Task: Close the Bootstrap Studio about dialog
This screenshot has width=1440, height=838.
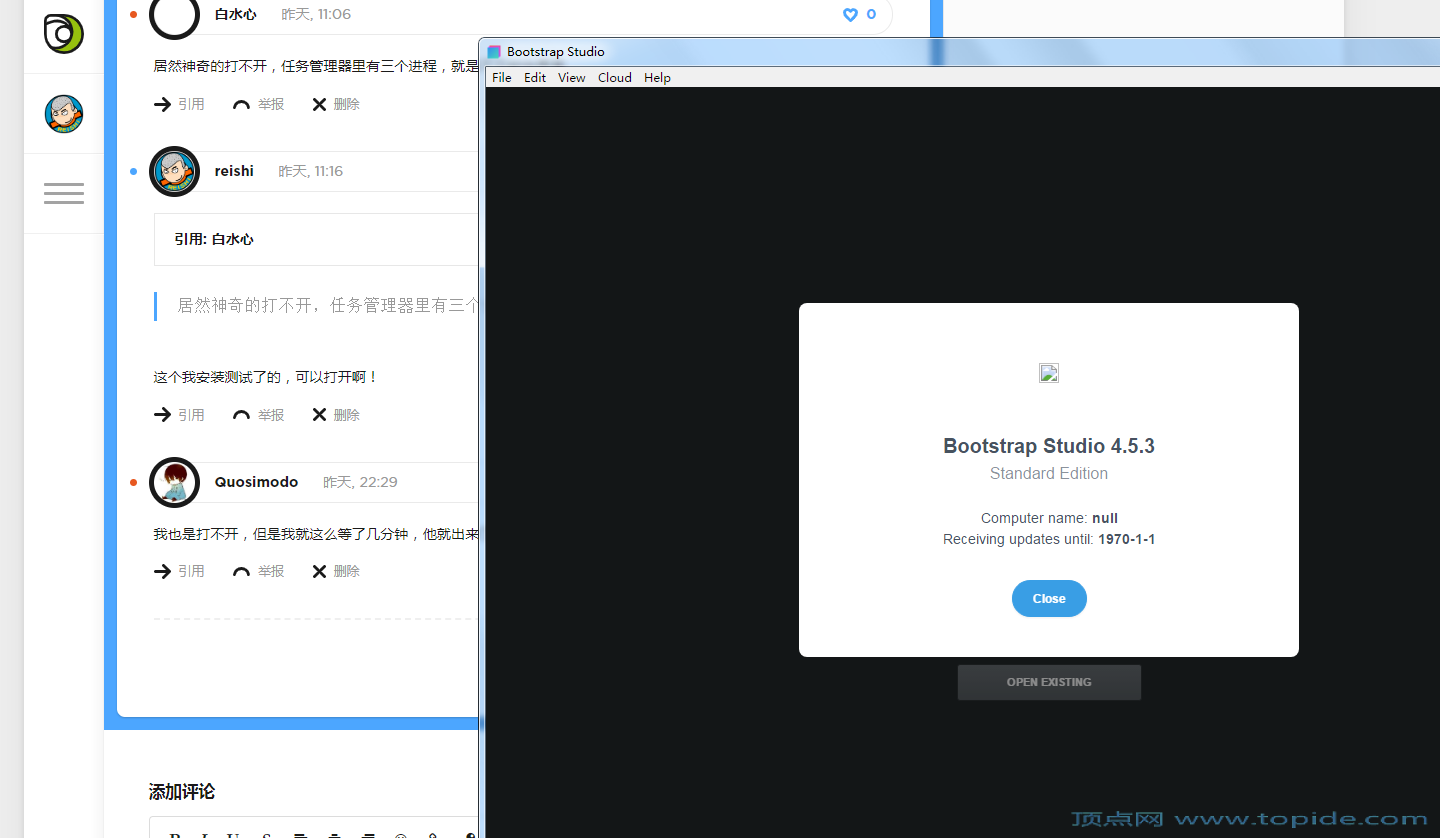Action: [1049, 598]
